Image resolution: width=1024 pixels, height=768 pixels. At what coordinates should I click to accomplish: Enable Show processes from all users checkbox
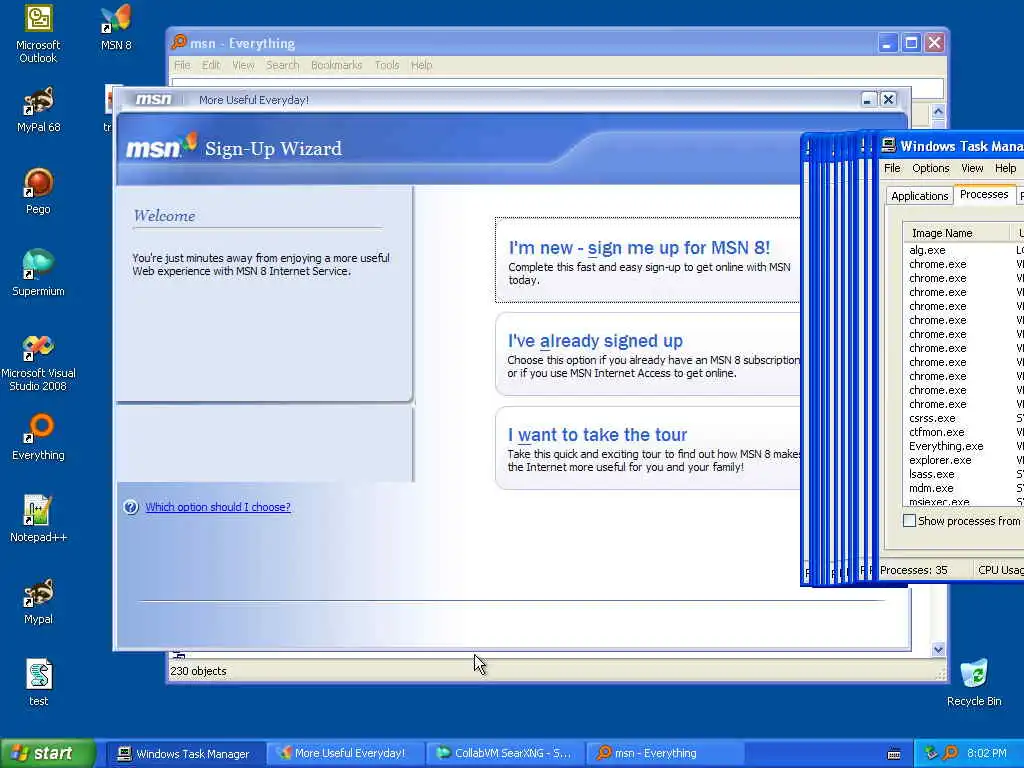tap(909, 520)
